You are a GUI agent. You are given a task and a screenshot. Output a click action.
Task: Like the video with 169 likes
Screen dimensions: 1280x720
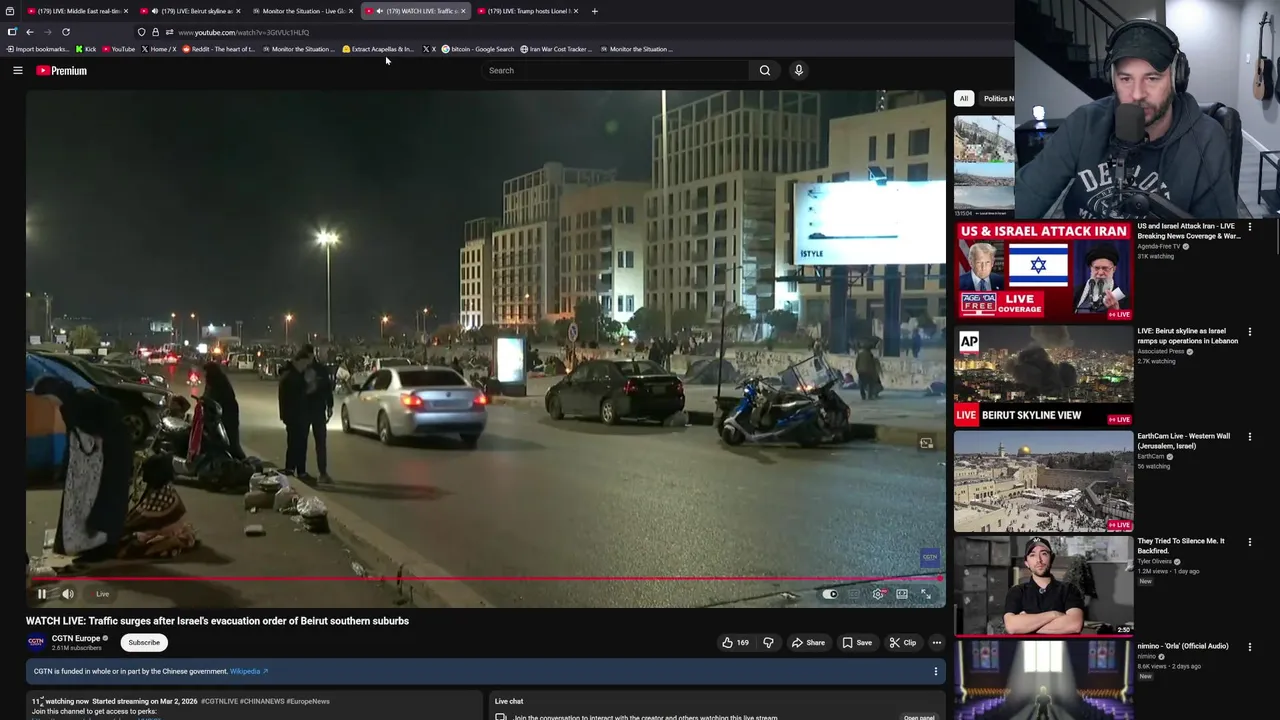point(735,643)
